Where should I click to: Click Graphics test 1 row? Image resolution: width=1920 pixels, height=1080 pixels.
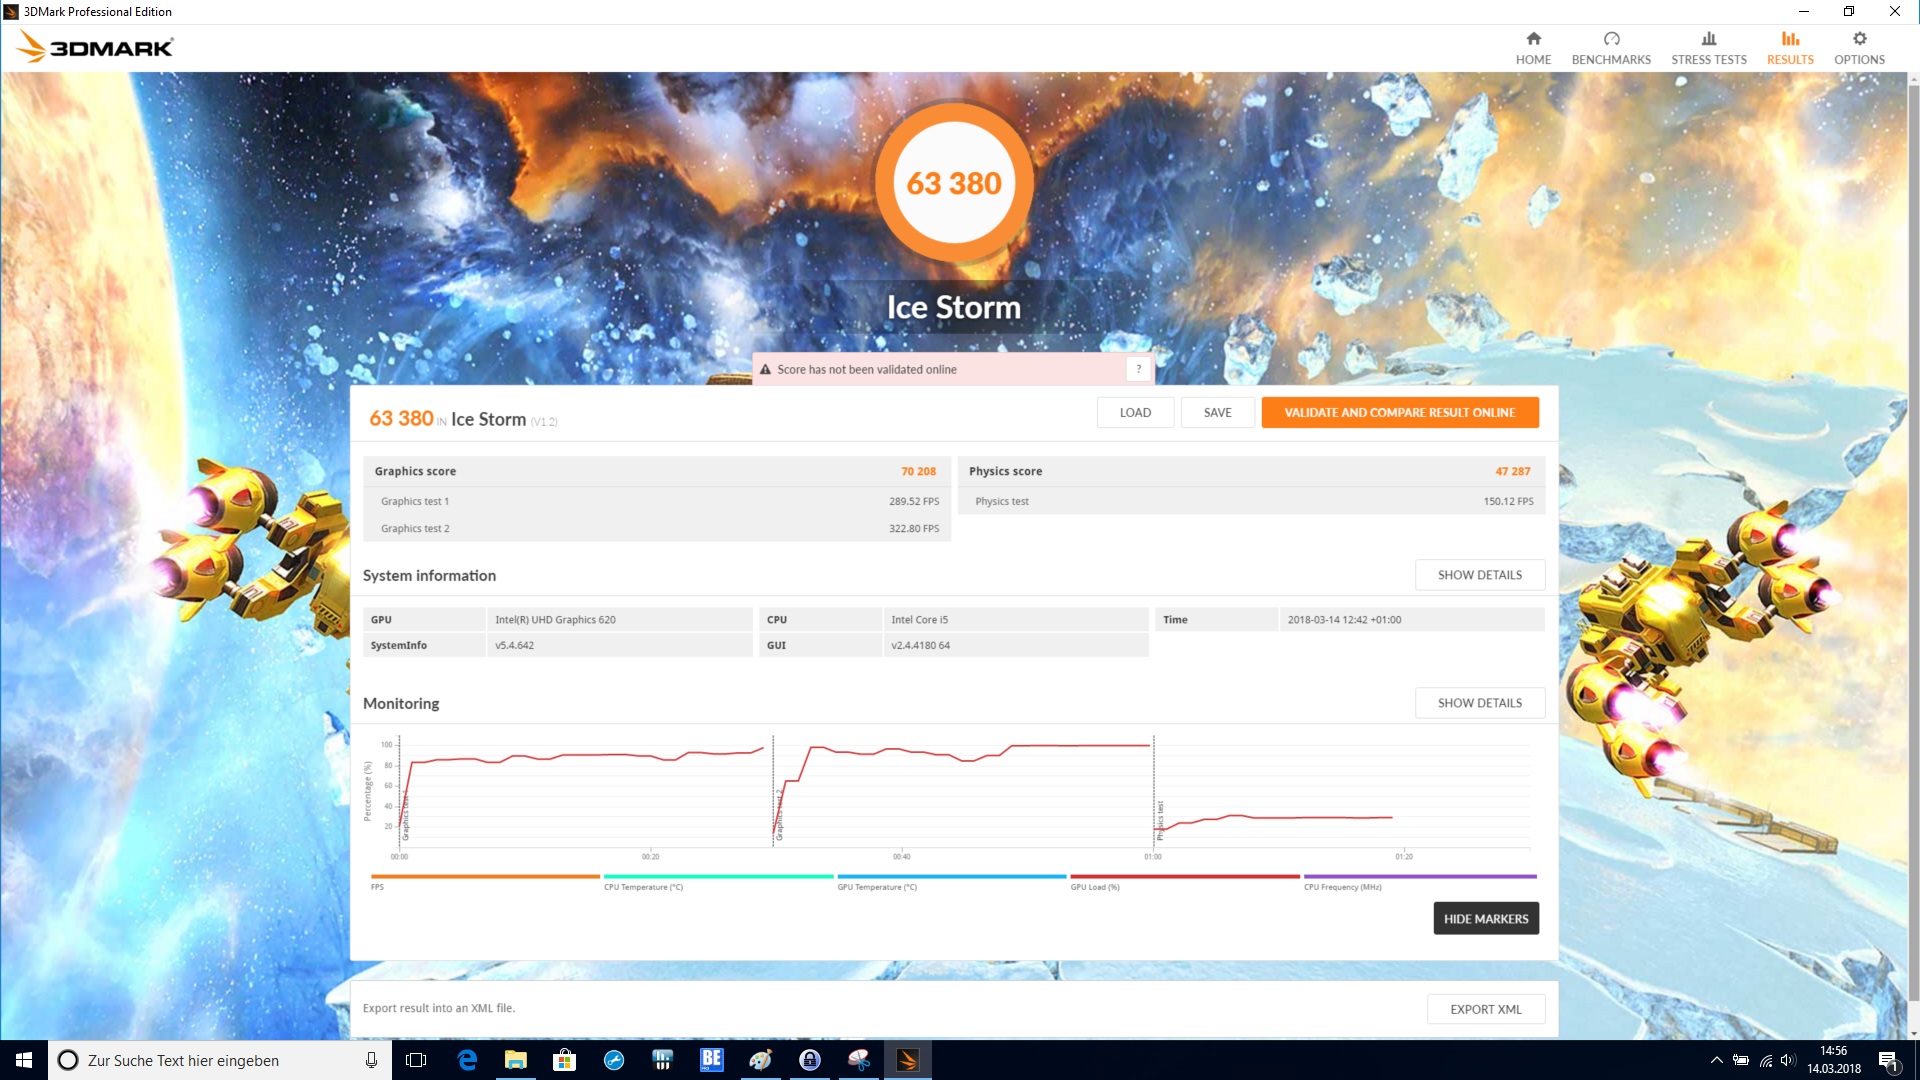[x=657, y=501]
